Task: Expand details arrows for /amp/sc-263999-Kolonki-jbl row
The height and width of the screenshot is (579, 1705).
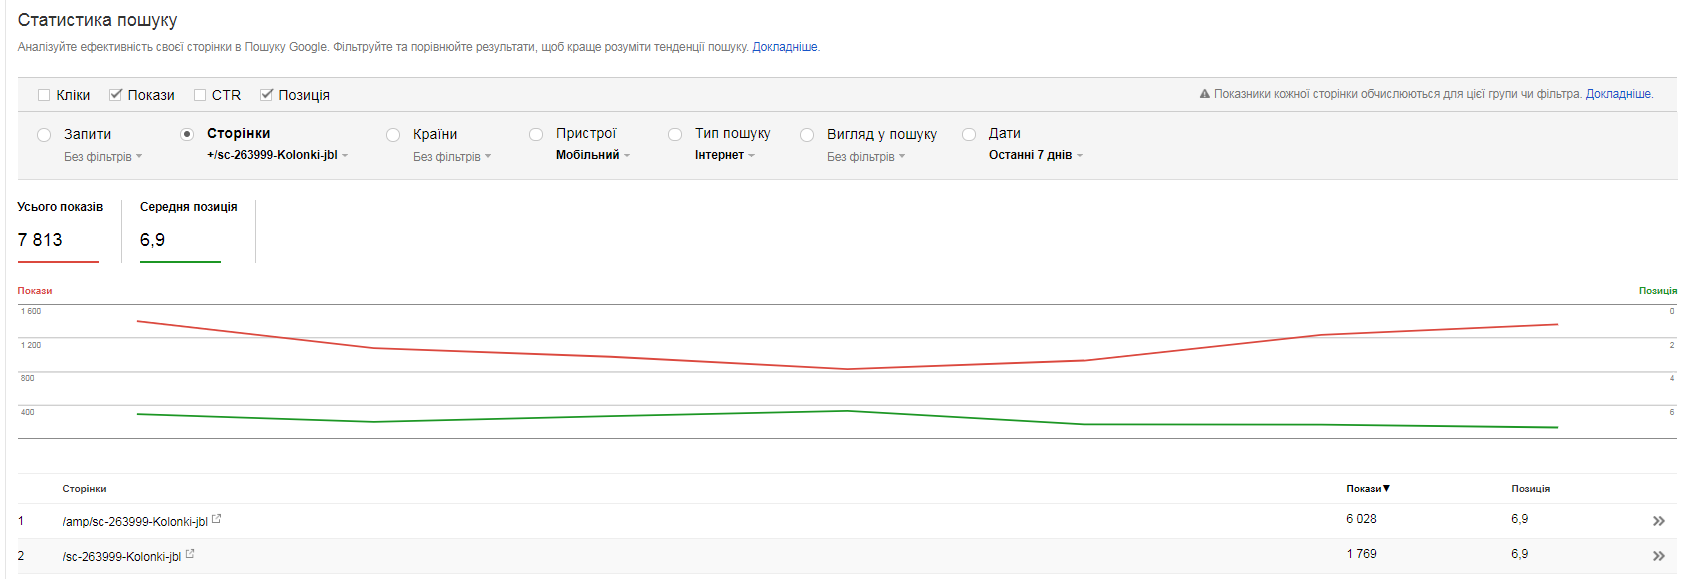Action: (1658, 521)
